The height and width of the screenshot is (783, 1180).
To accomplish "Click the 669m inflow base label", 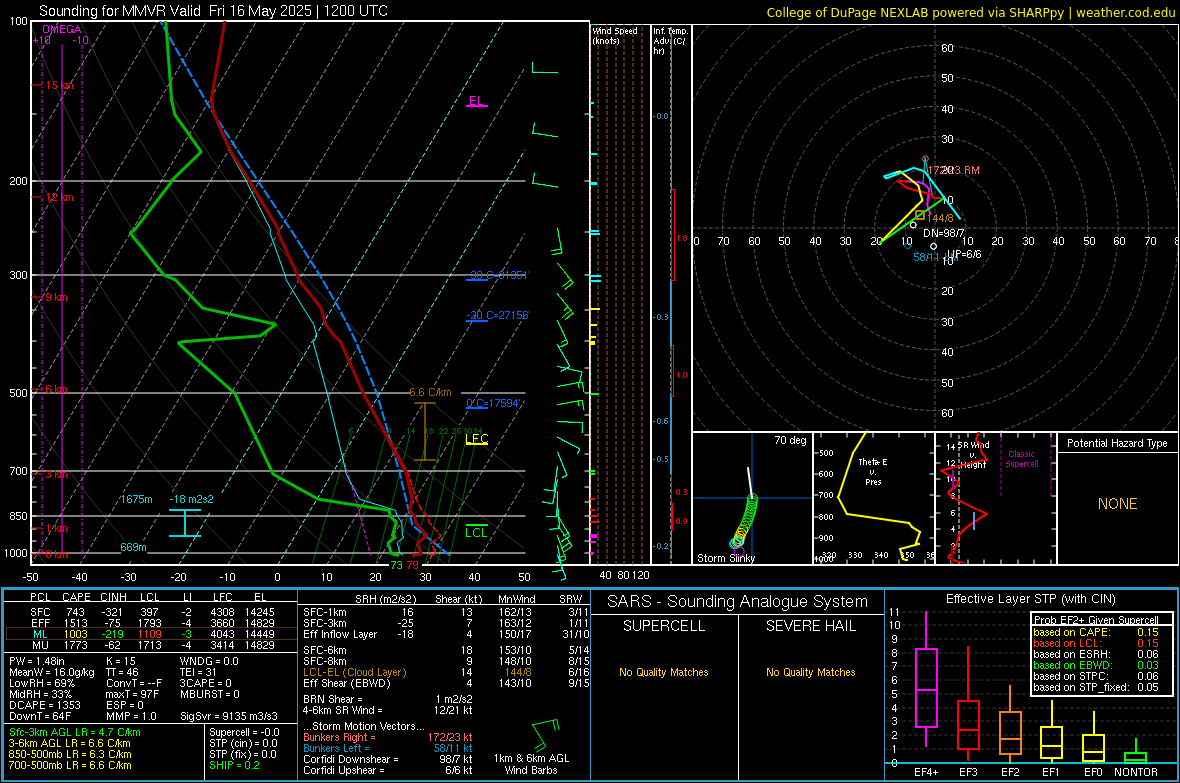I will 133,547.
